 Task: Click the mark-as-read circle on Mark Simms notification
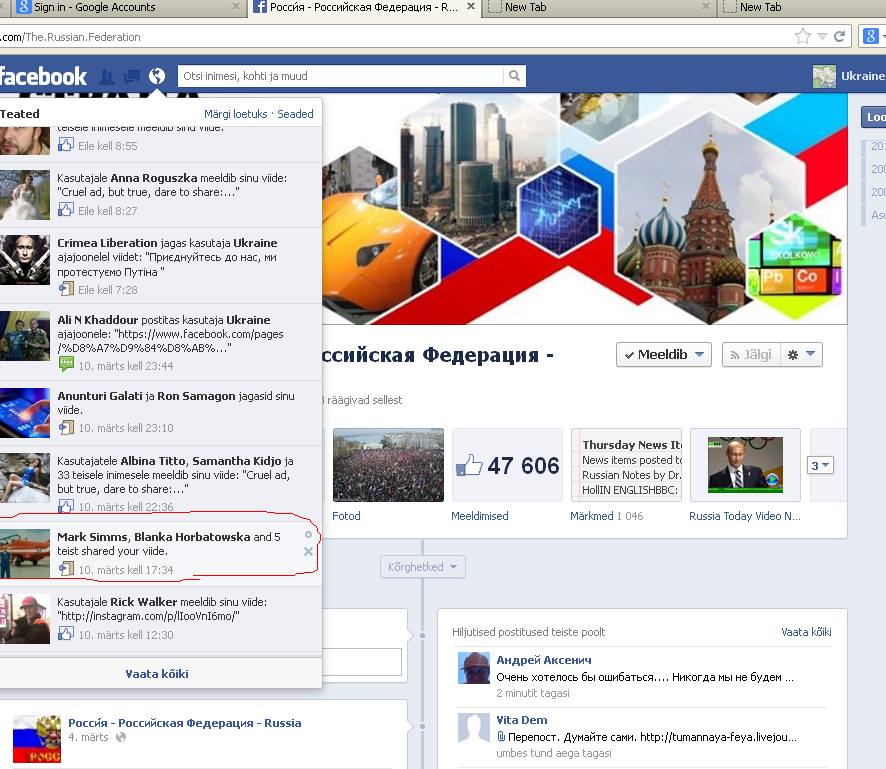tap(309, 535)
